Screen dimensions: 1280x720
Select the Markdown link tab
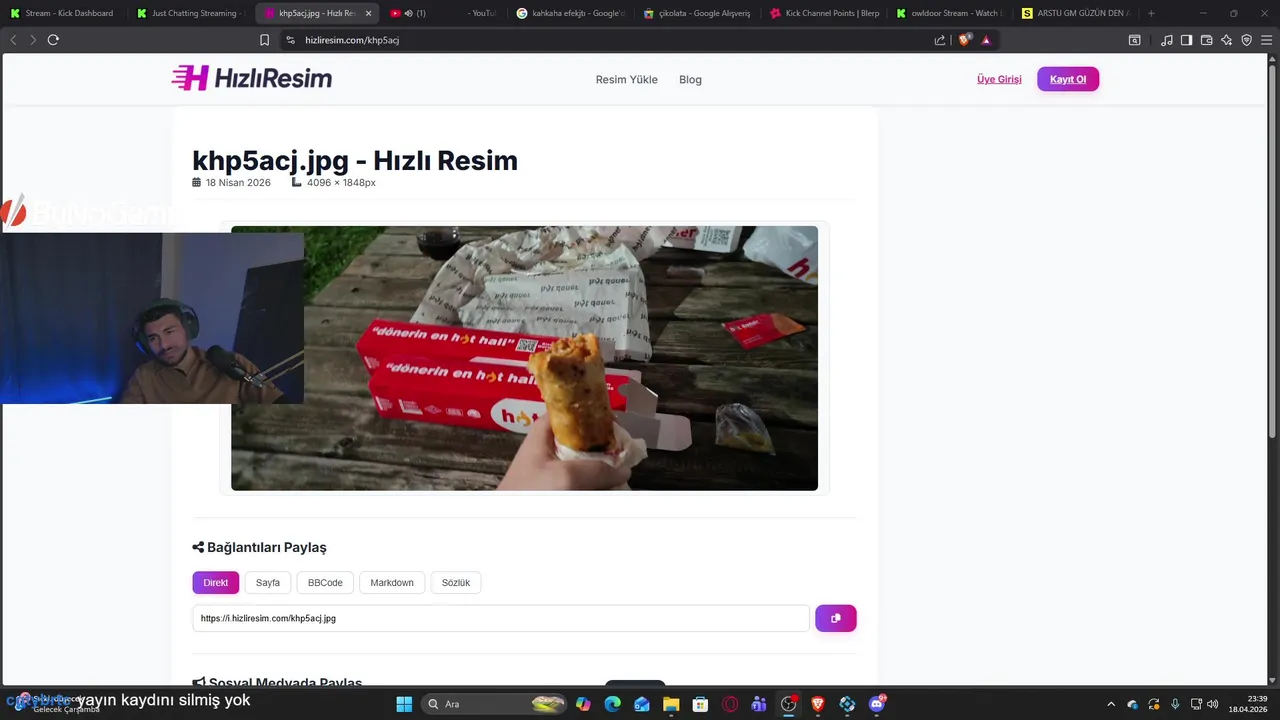pyautogui.click(x=392, y=583)
